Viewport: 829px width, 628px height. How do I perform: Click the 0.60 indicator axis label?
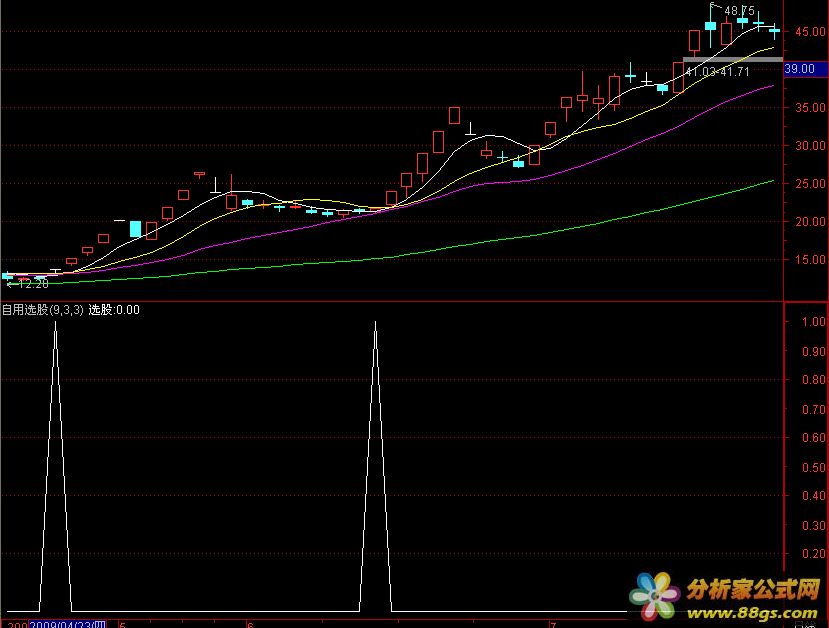click(814, 438)
